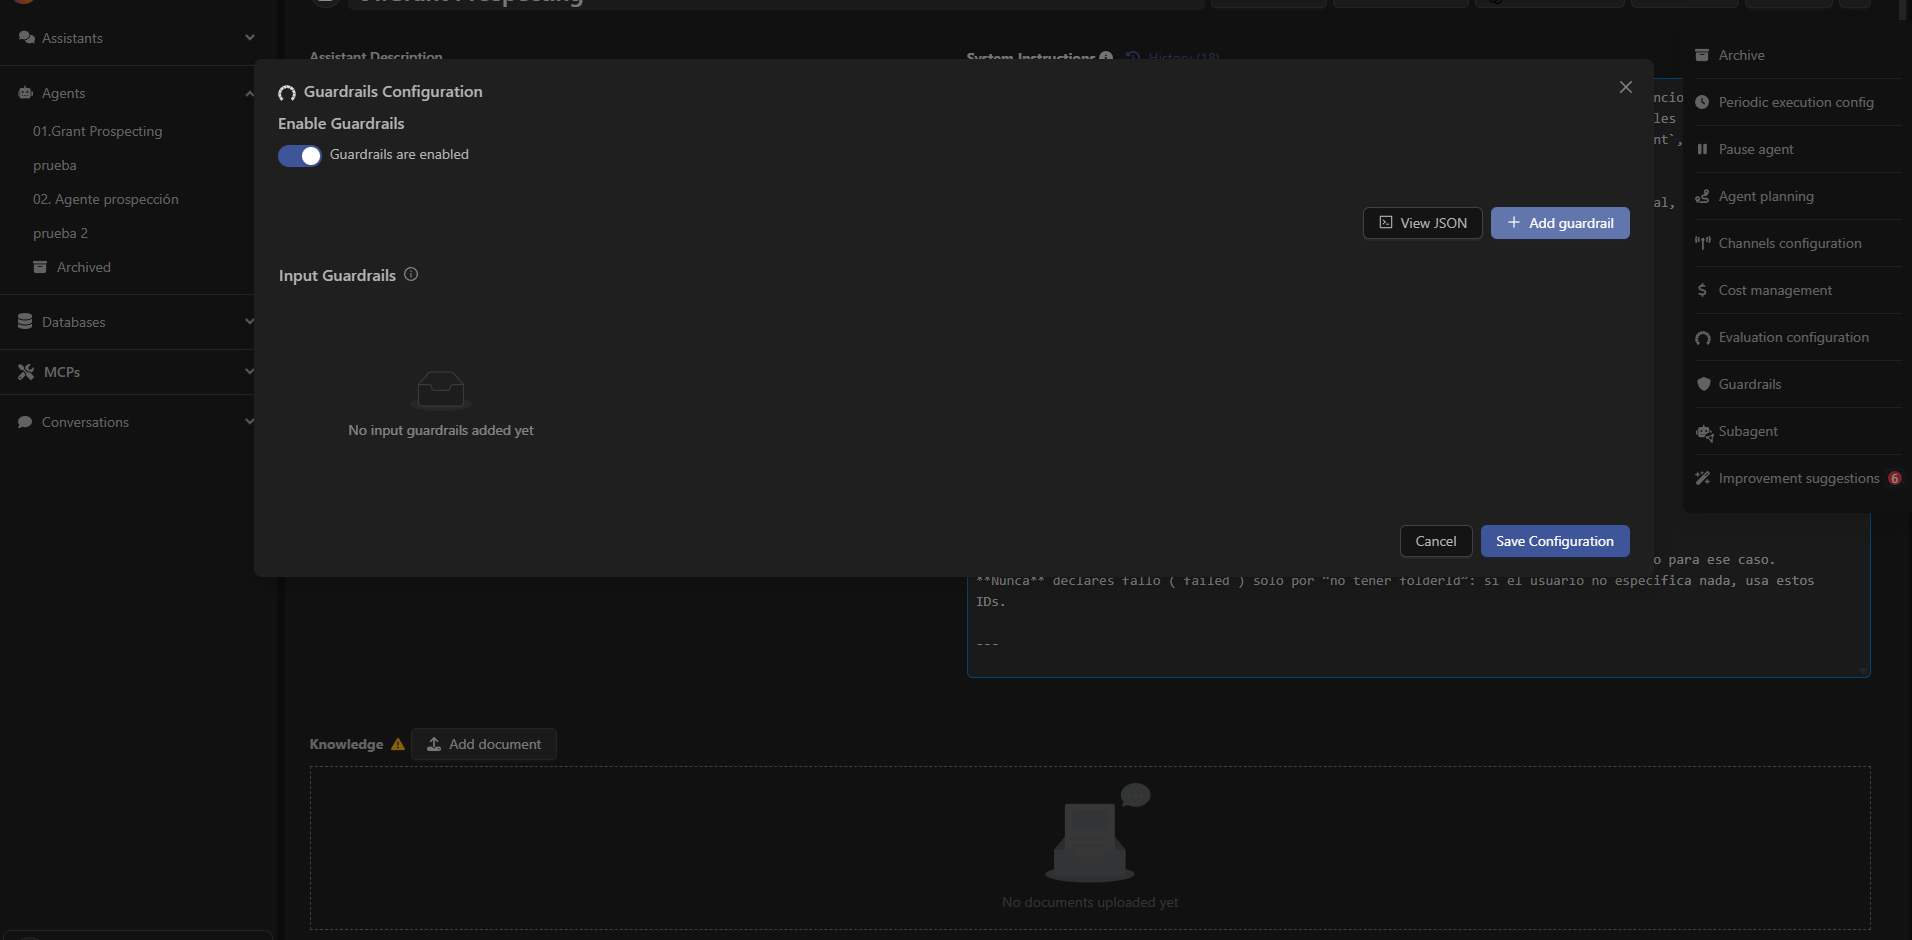
Task: Click the red 6 suggestions badge
Action: pos(1894,478)
